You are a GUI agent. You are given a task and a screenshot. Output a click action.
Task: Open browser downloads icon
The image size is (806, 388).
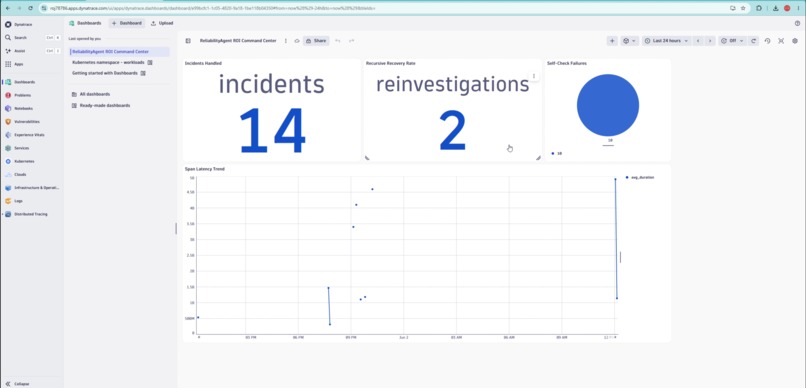pos(775,8)
